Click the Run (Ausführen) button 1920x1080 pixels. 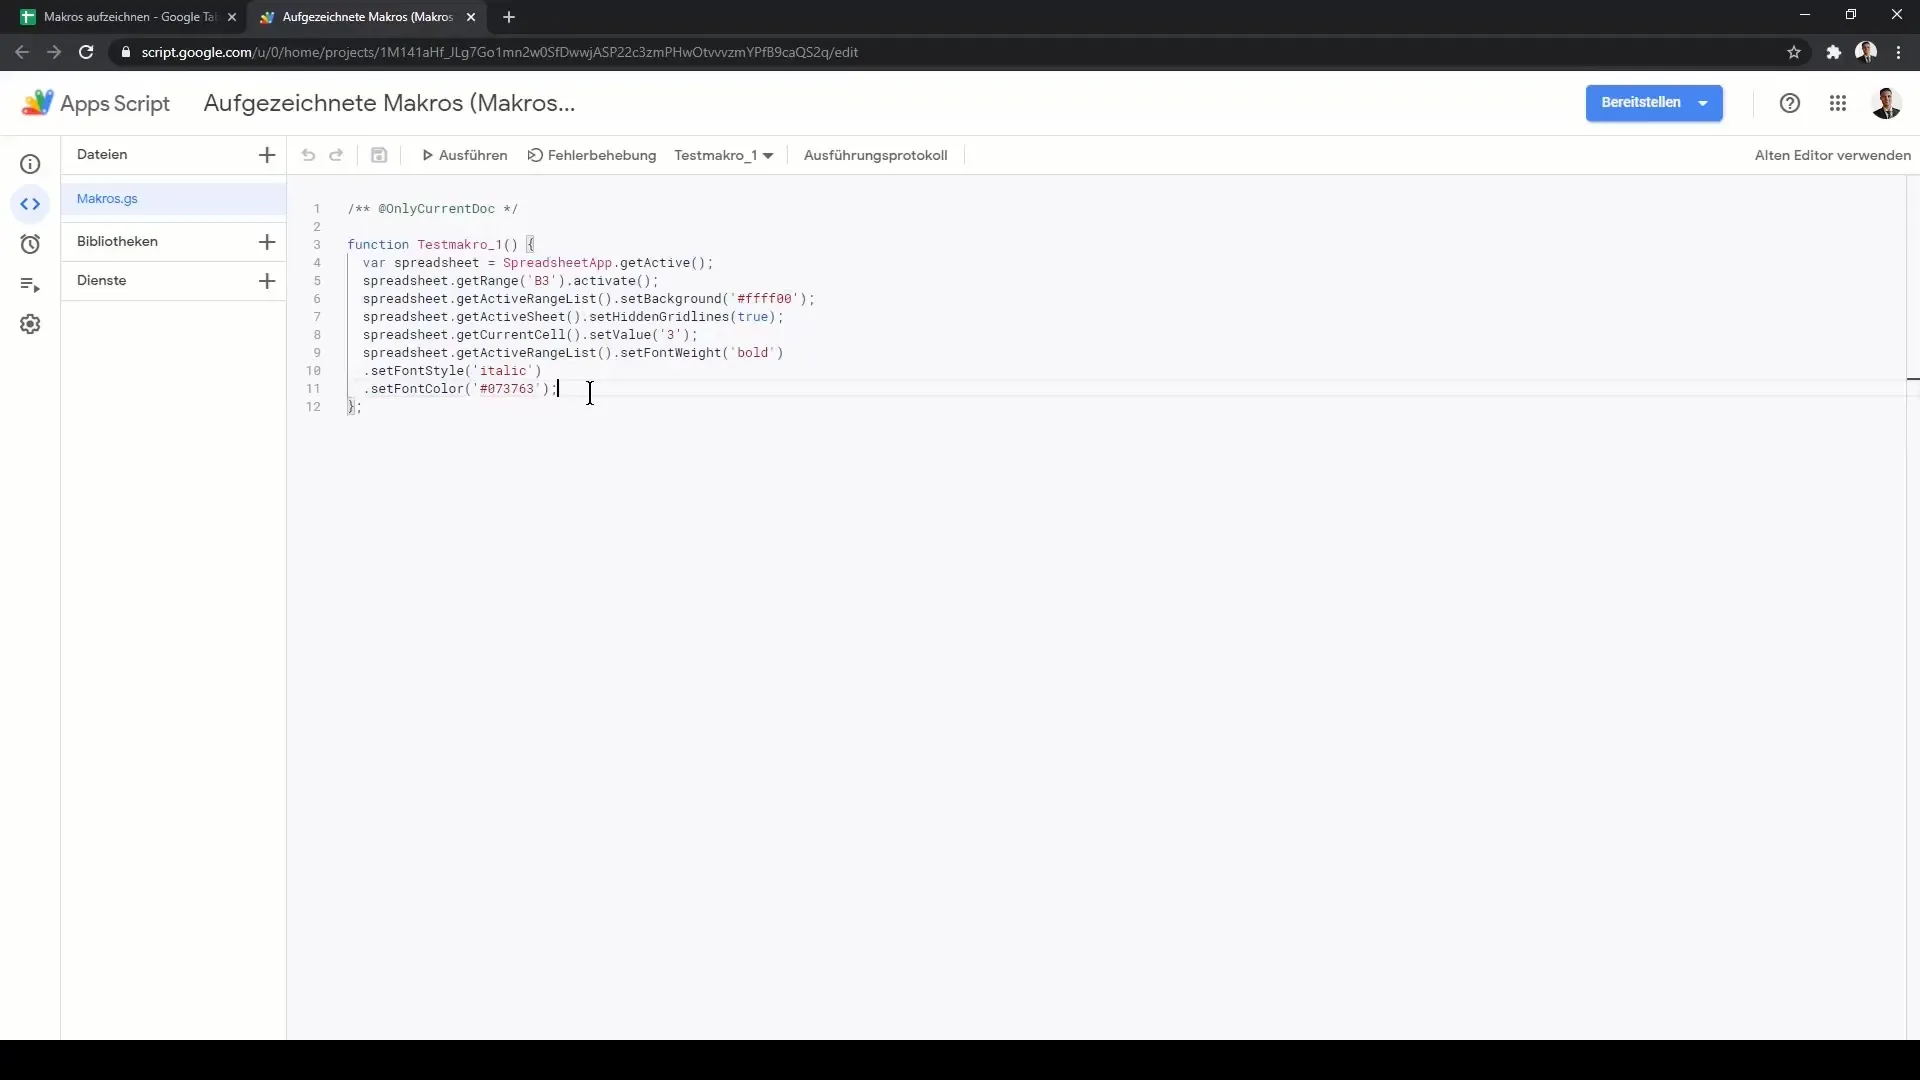[464, 154]
